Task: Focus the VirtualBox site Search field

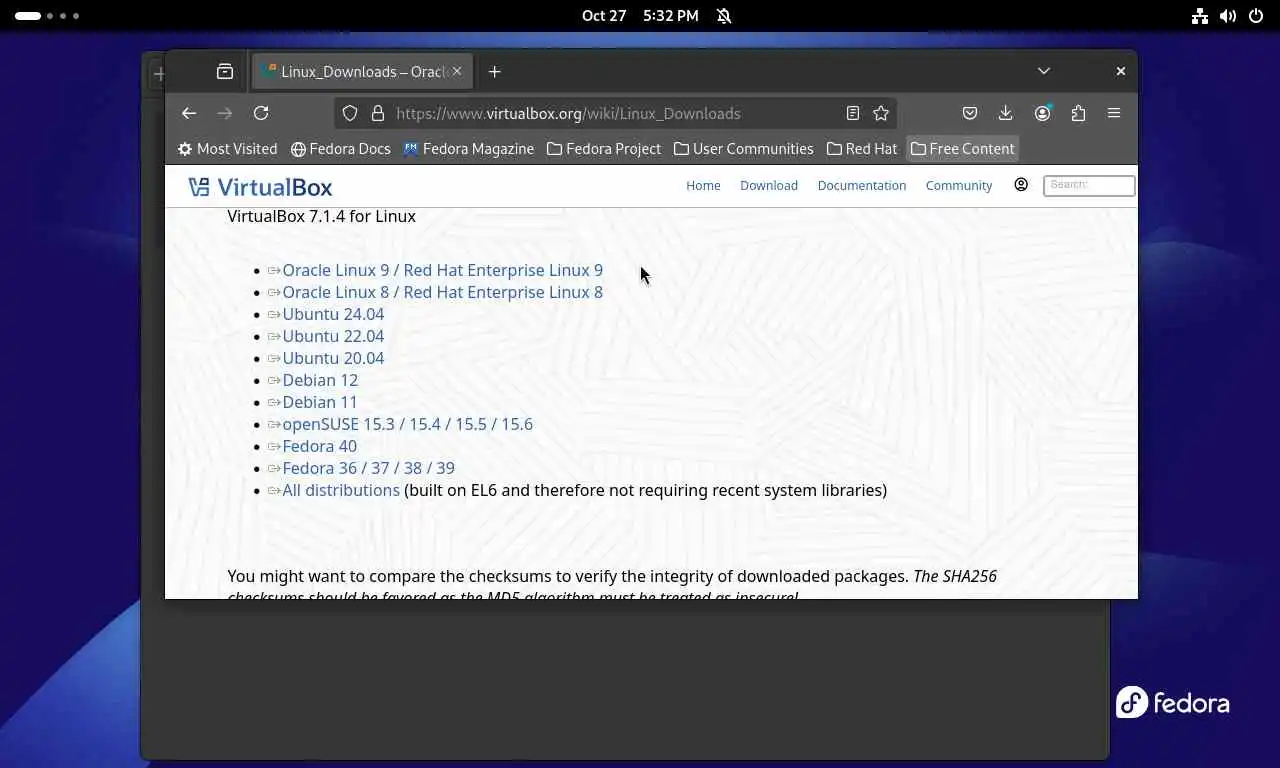Action: pos(1089,185)
